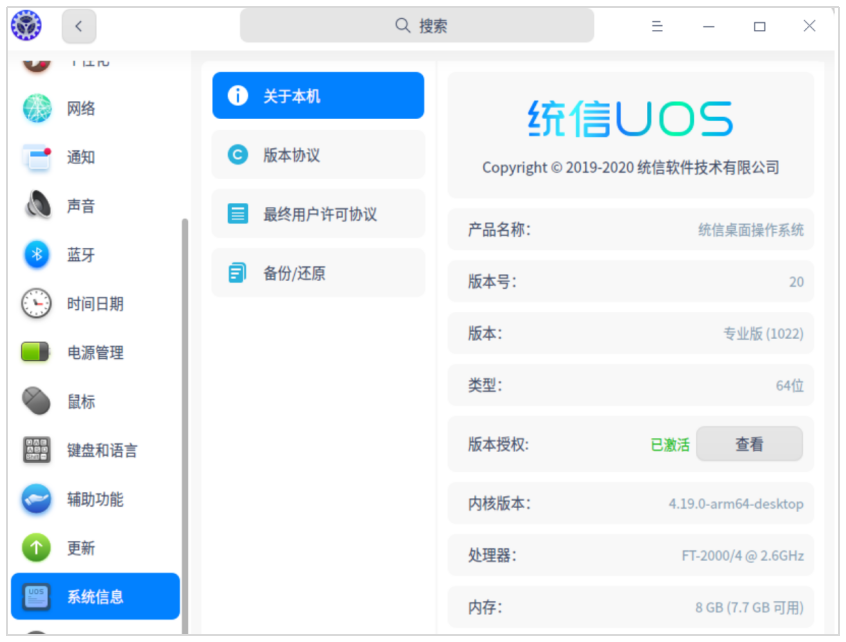Open the 鼠标 mouse icon
The height and width of the screenshot is (642, 846).
[37, 401]
